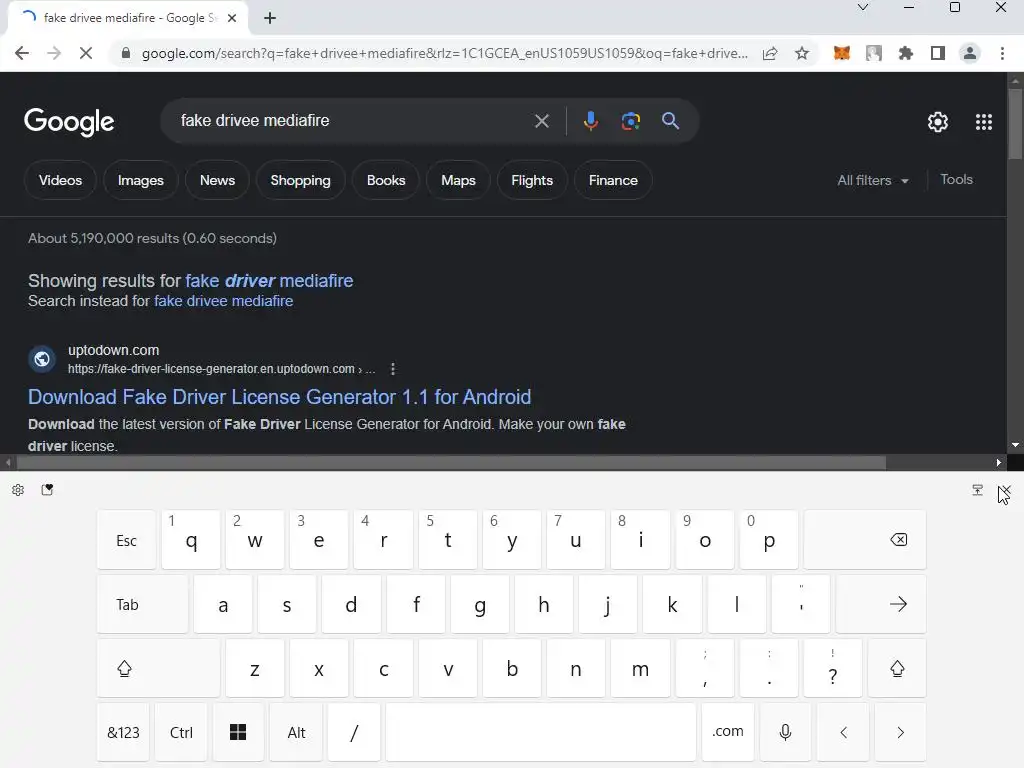Tap the spacebar key
The width and height of the screenshot is (1024, 768).
click(x=541, y=732)
